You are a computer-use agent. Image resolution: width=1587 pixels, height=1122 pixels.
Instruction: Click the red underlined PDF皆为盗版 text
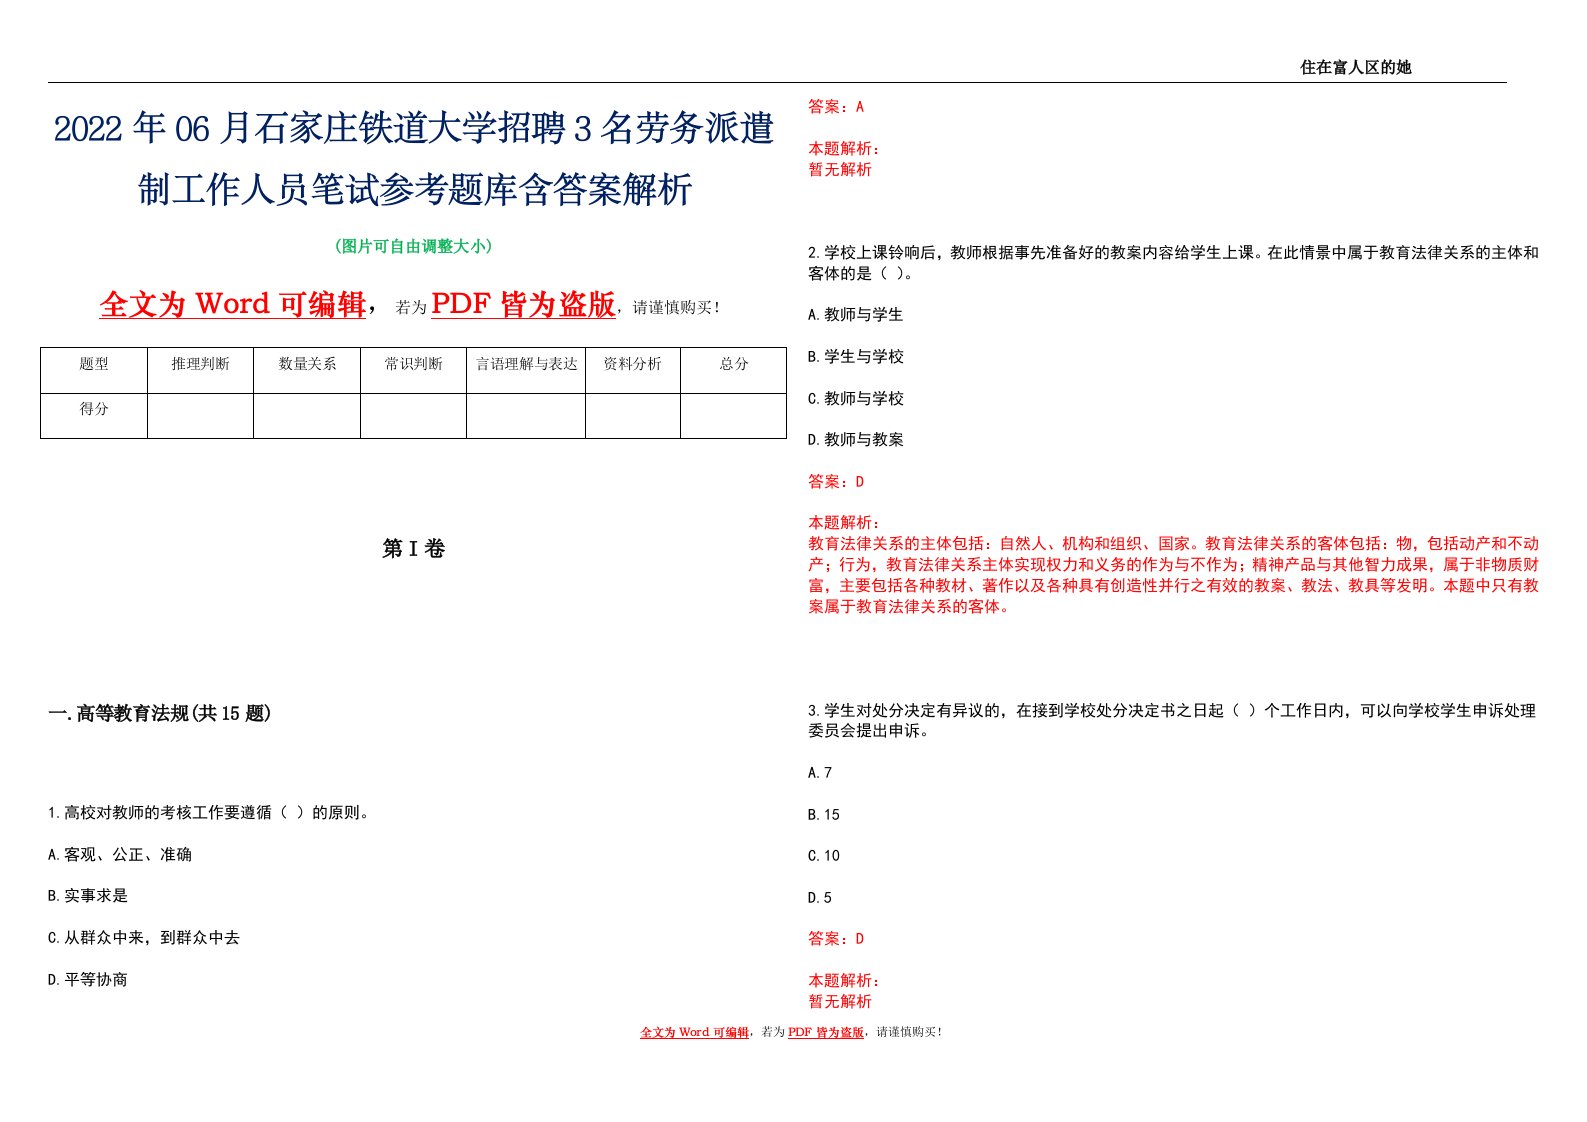(x=523, y=304)
